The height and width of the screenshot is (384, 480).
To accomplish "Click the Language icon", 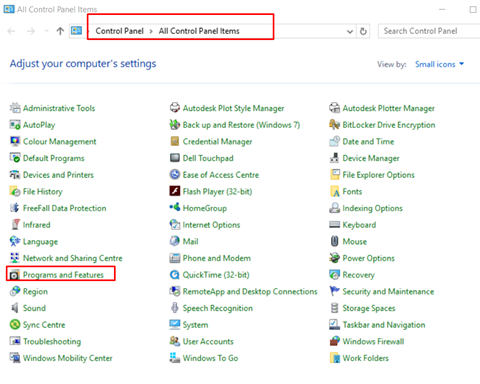I will (x=15, y=241).
